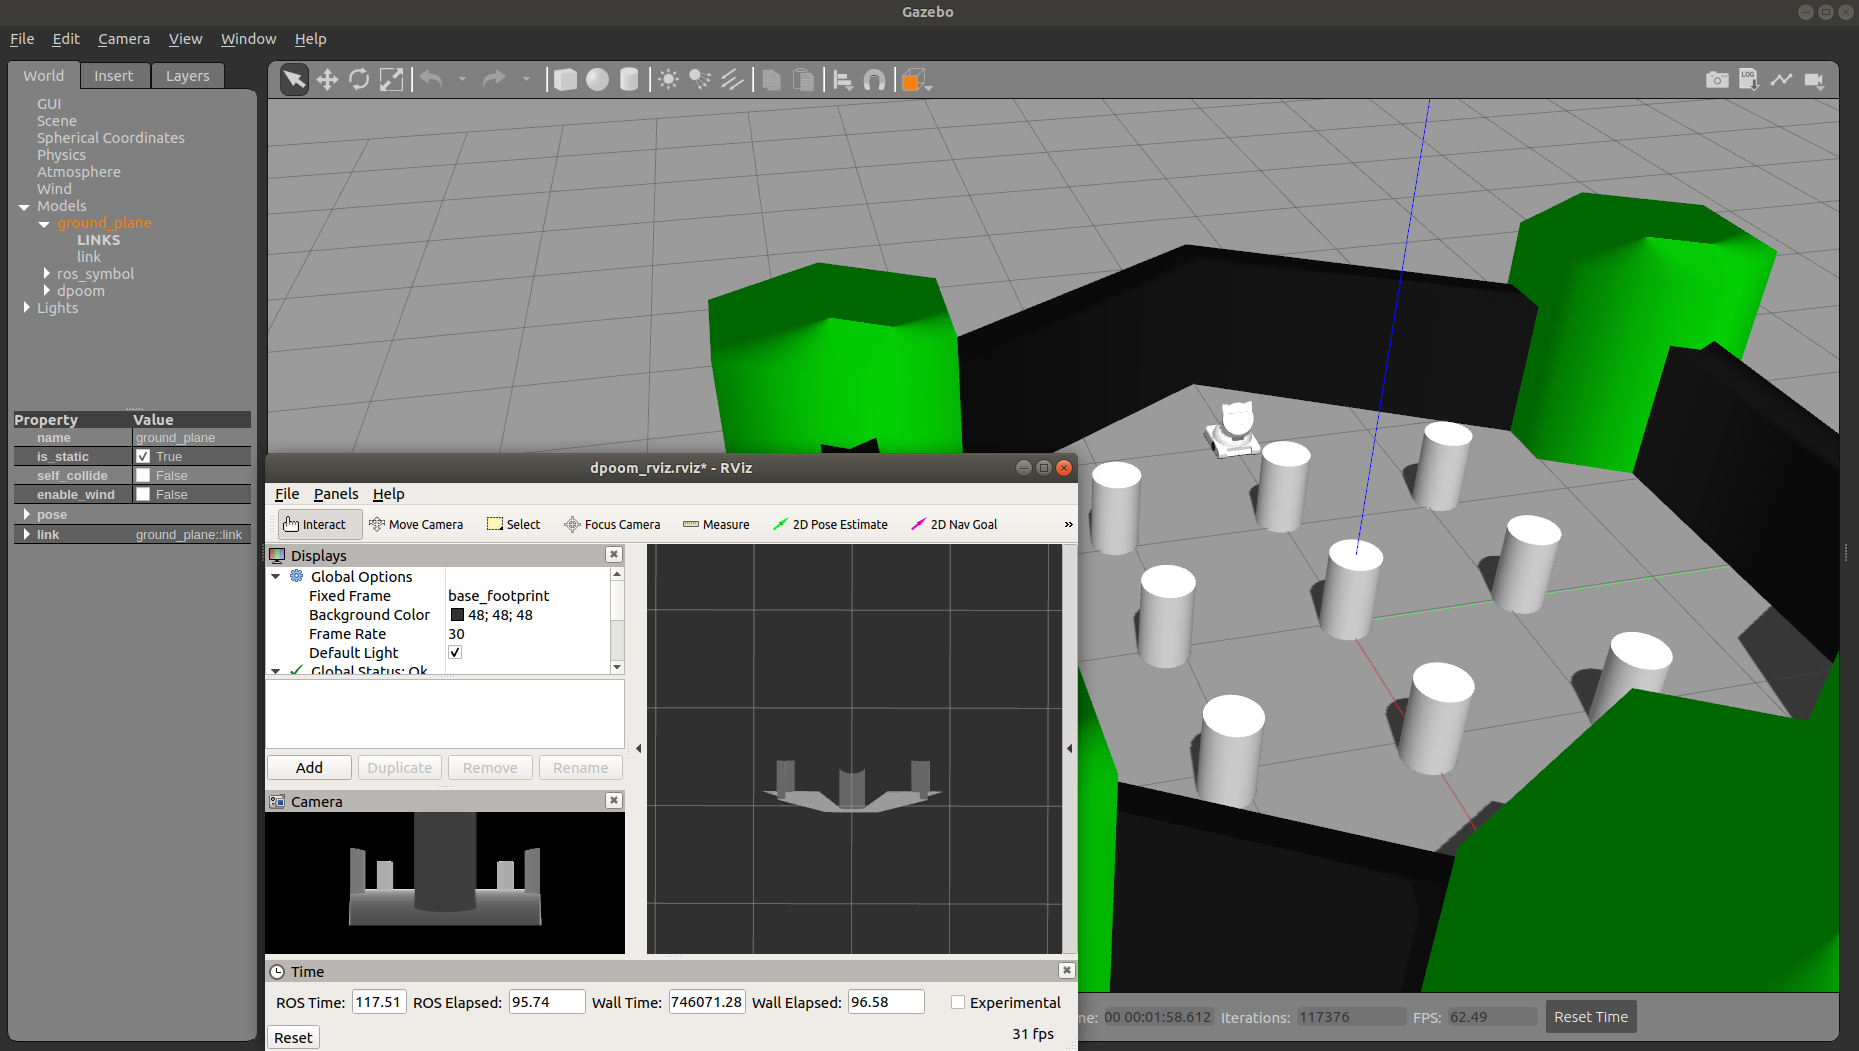Open the plot window icon

[x=1781, y=80]
